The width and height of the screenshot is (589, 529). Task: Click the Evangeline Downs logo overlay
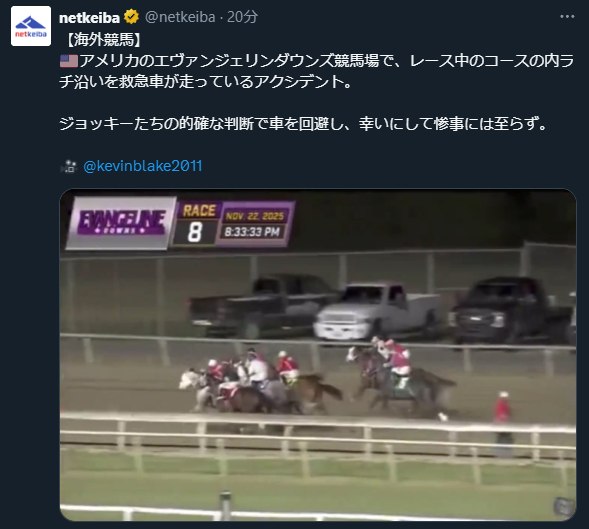point(121,222)
